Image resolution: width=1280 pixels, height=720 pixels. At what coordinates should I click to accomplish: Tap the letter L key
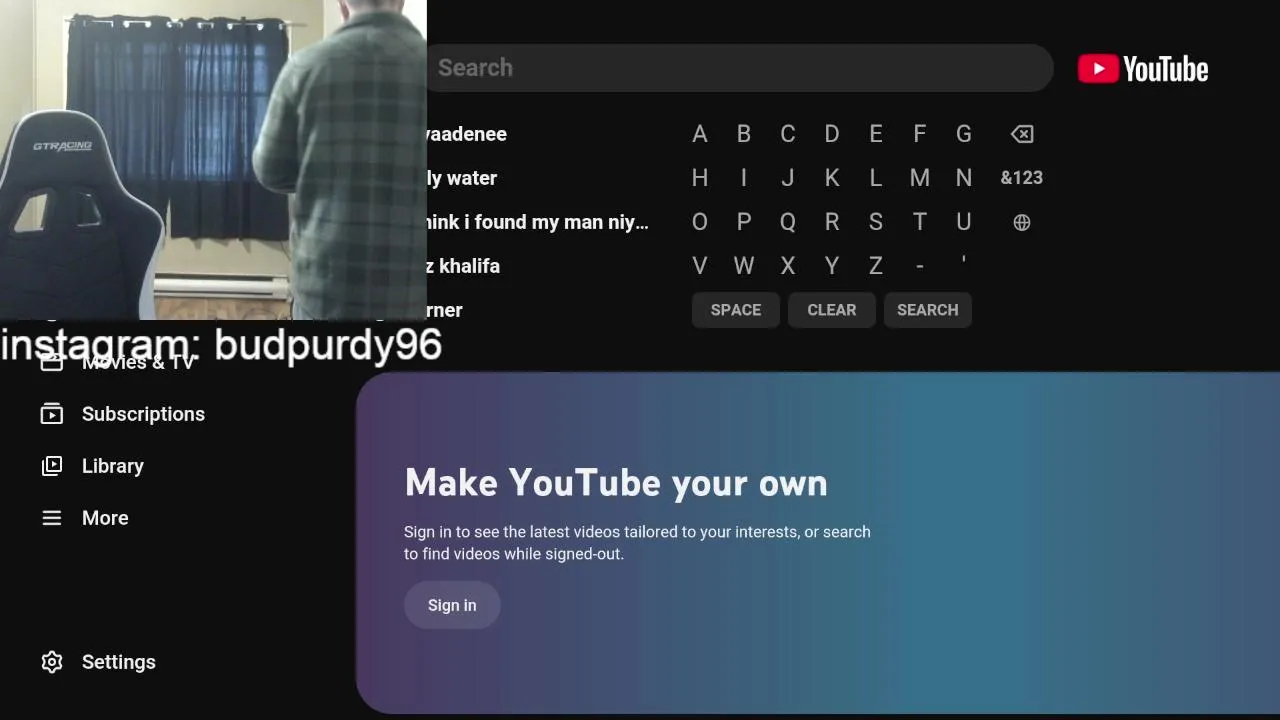[876, 178]
